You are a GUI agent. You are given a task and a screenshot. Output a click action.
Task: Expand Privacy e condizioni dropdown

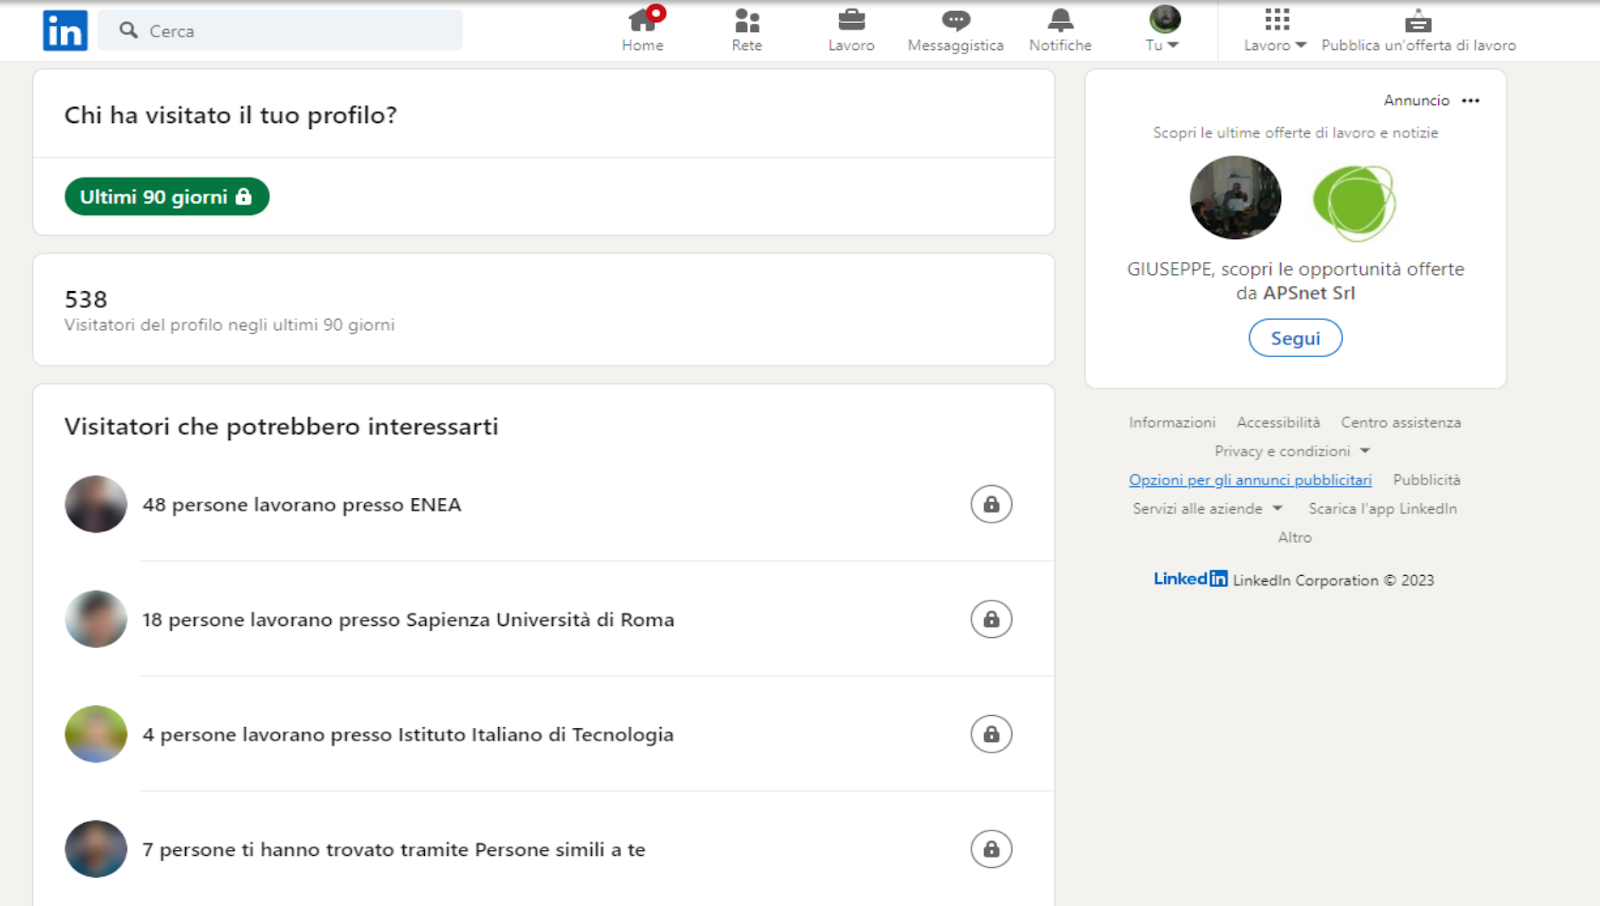[1292, 451]
